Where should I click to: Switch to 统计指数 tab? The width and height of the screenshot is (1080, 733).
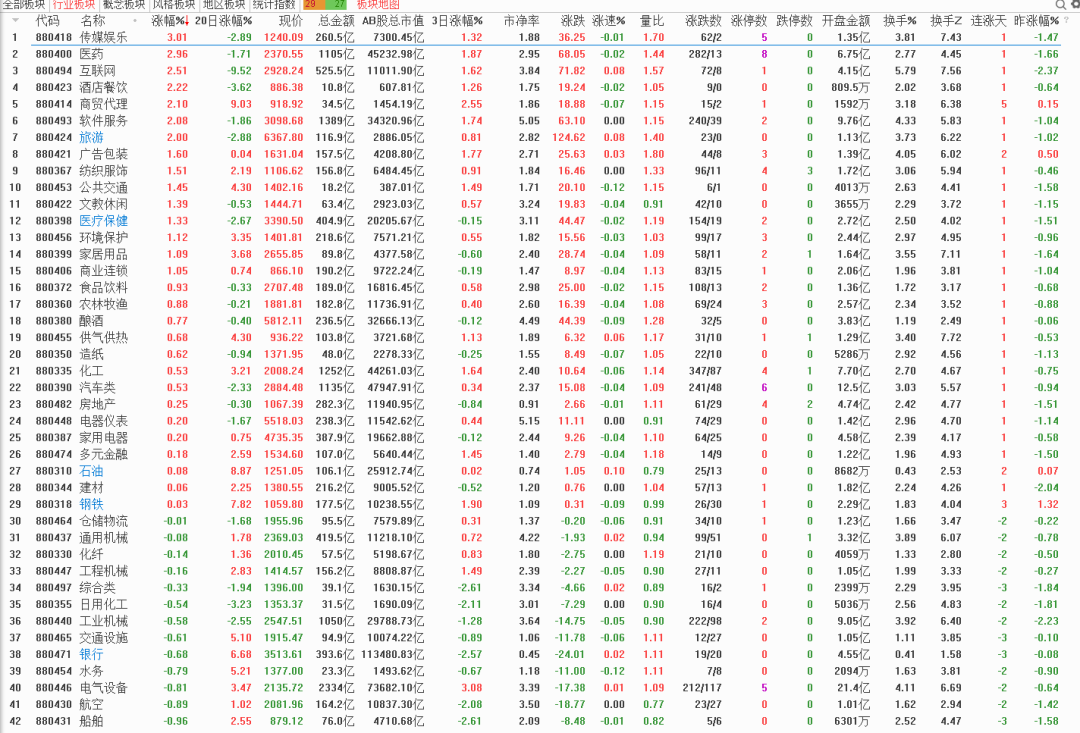274,4
